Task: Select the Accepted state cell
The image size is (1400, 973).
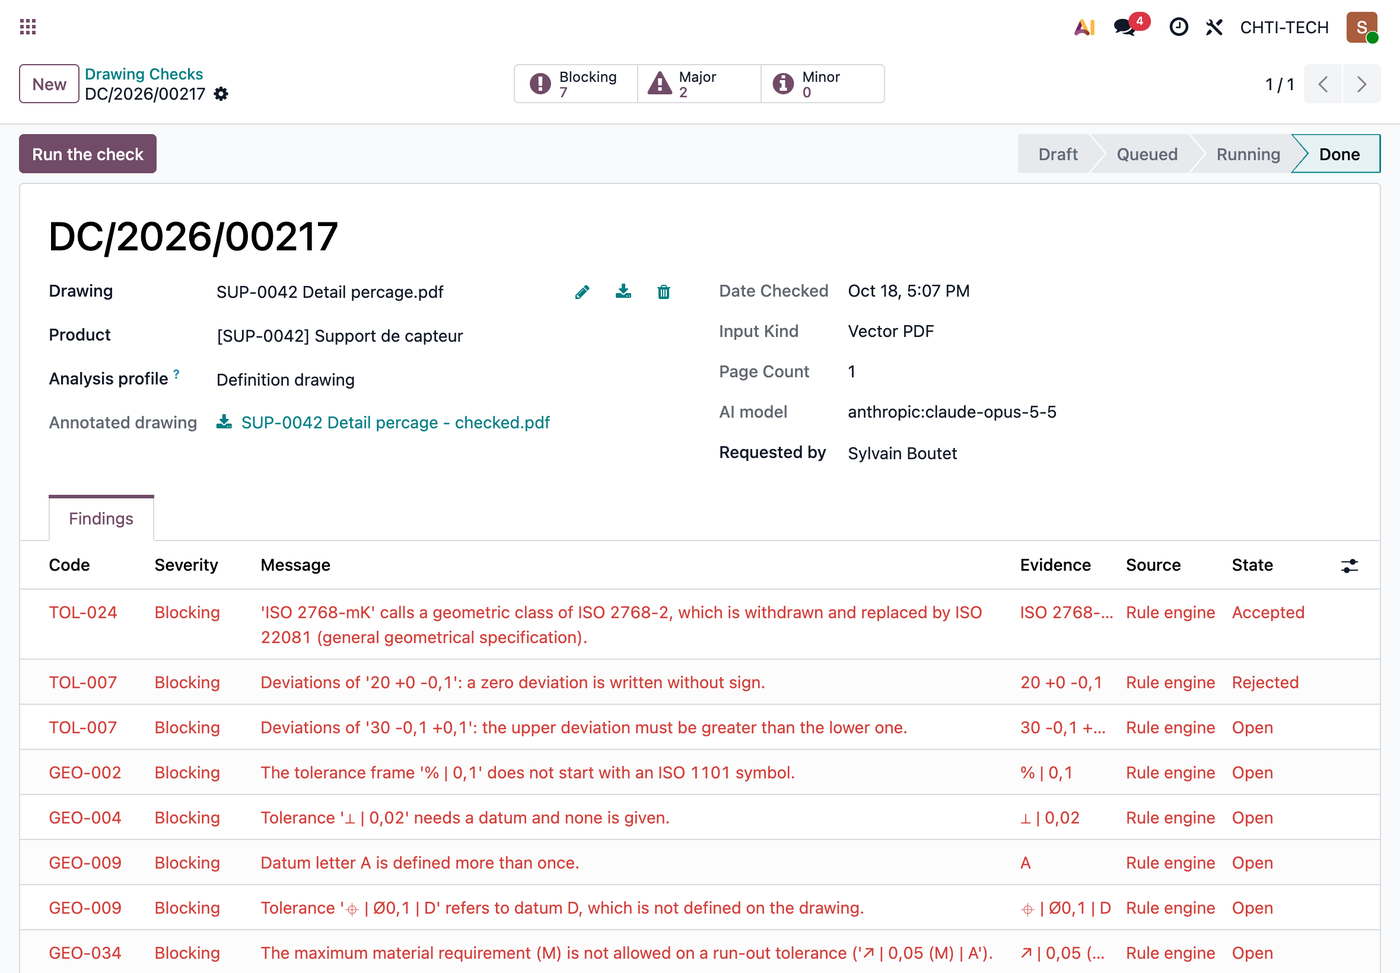Action: point(1268,613)
